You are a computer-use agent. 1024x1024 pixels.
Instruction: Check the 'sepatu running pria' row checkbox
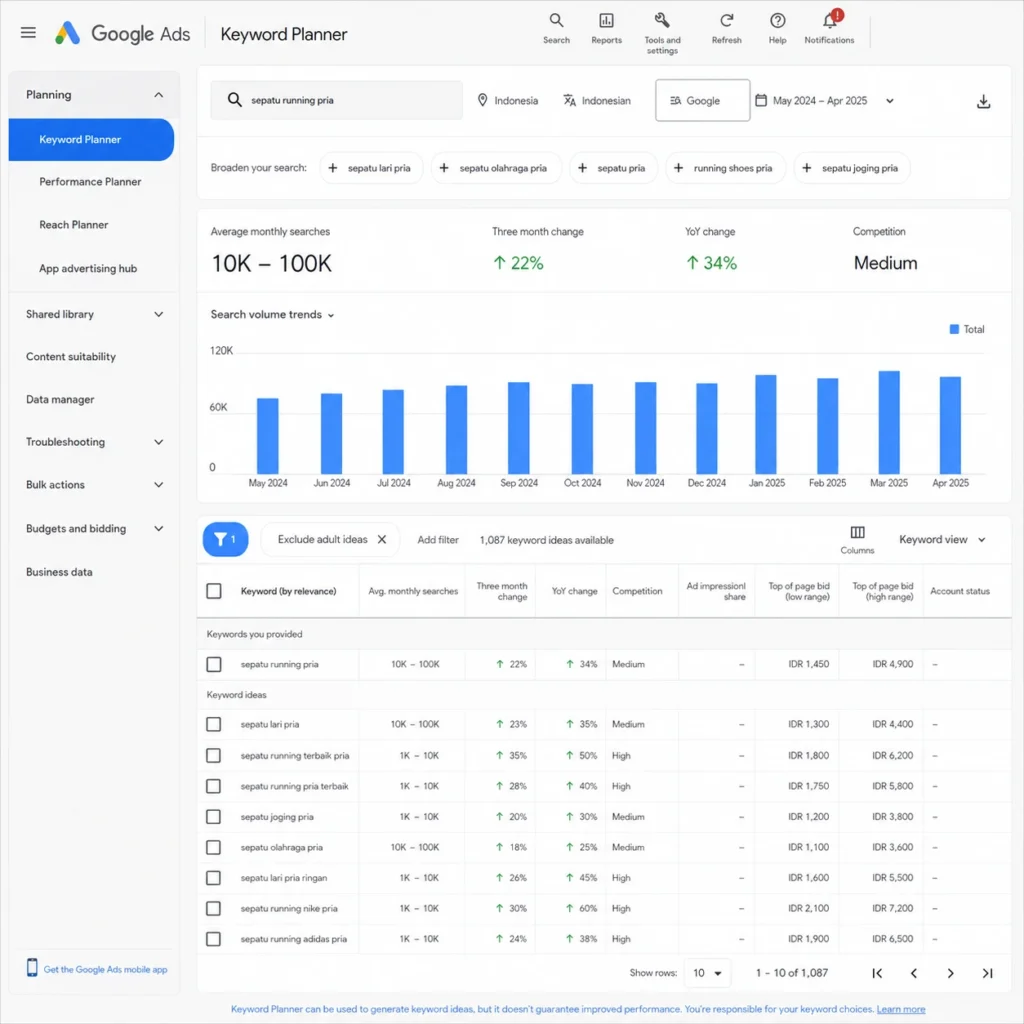(214, 664)
